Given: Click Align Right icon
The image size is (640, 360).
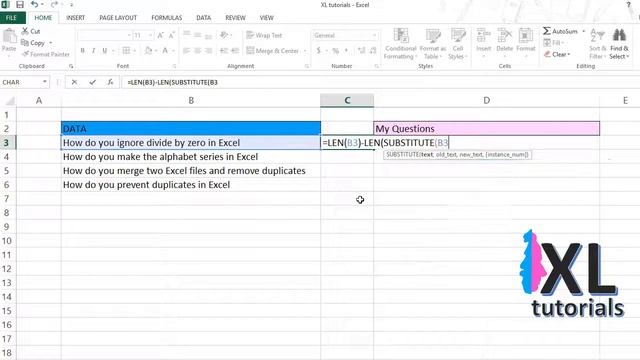Looking at the screenshot, I should pos(209,51).
